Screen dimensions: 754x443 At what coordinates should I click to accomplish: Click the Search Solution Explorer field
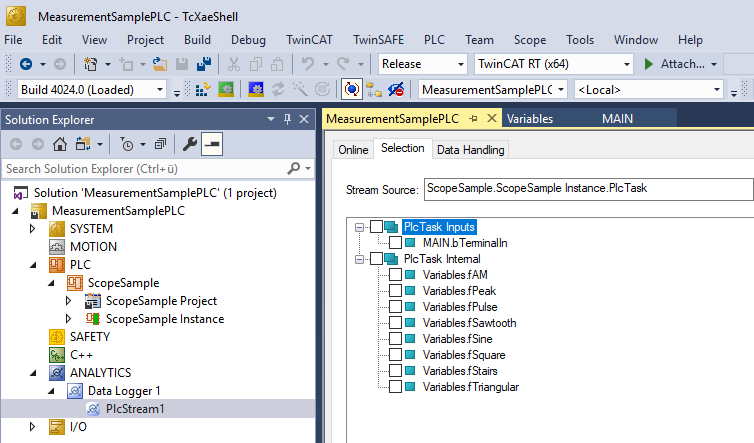(x=144, y=169)
